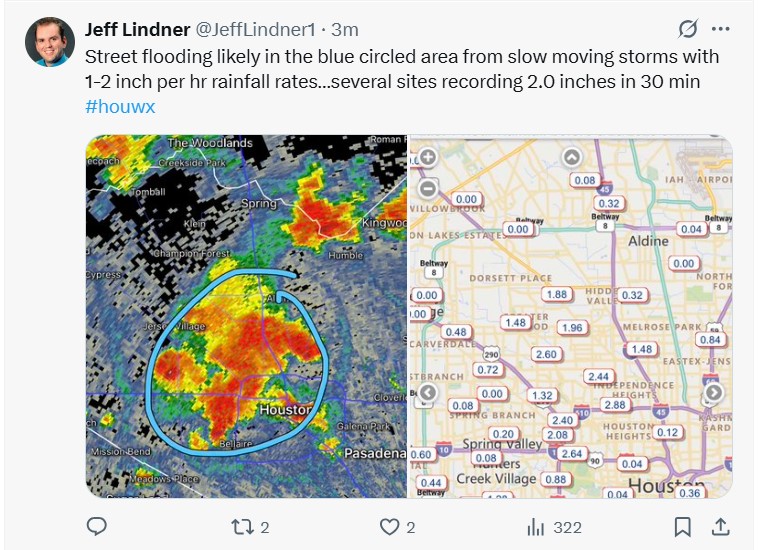Pan rainfall map left with arrow
The width and height of the screenshot is (758, 550).
[428, 392]
